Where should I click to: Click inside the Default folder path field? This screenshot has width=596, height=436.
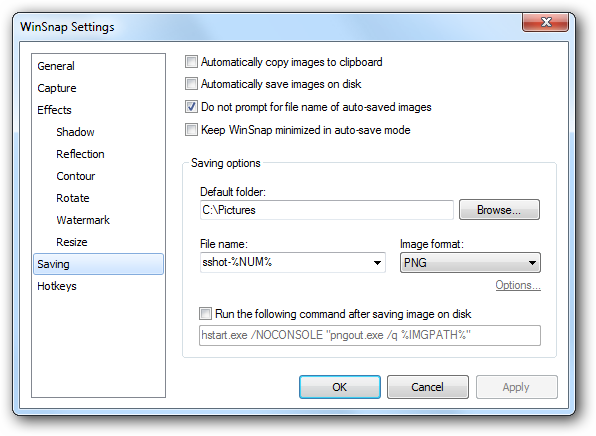point(327,210)
